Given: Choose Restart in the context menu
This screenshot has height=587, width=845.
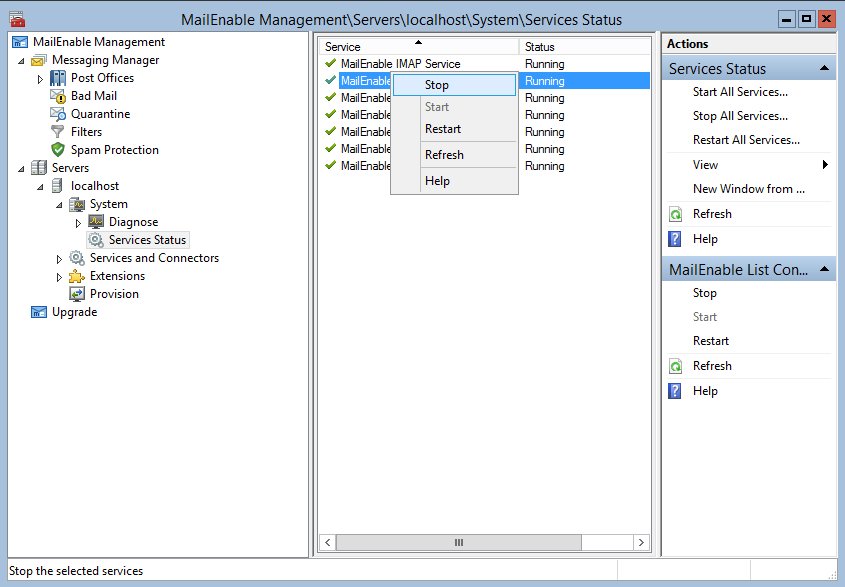Looking at the screenshot, I should pos(454,129).
